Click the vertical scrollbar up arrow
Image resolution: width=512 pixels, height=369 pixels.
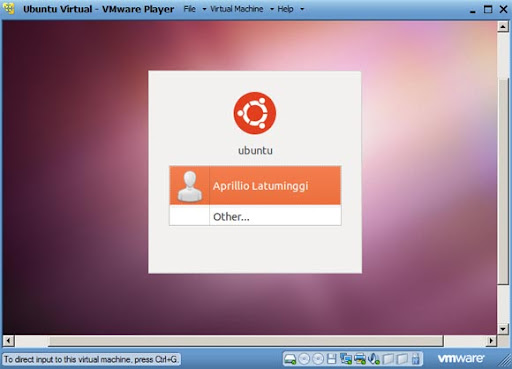[x=503, y=26]
